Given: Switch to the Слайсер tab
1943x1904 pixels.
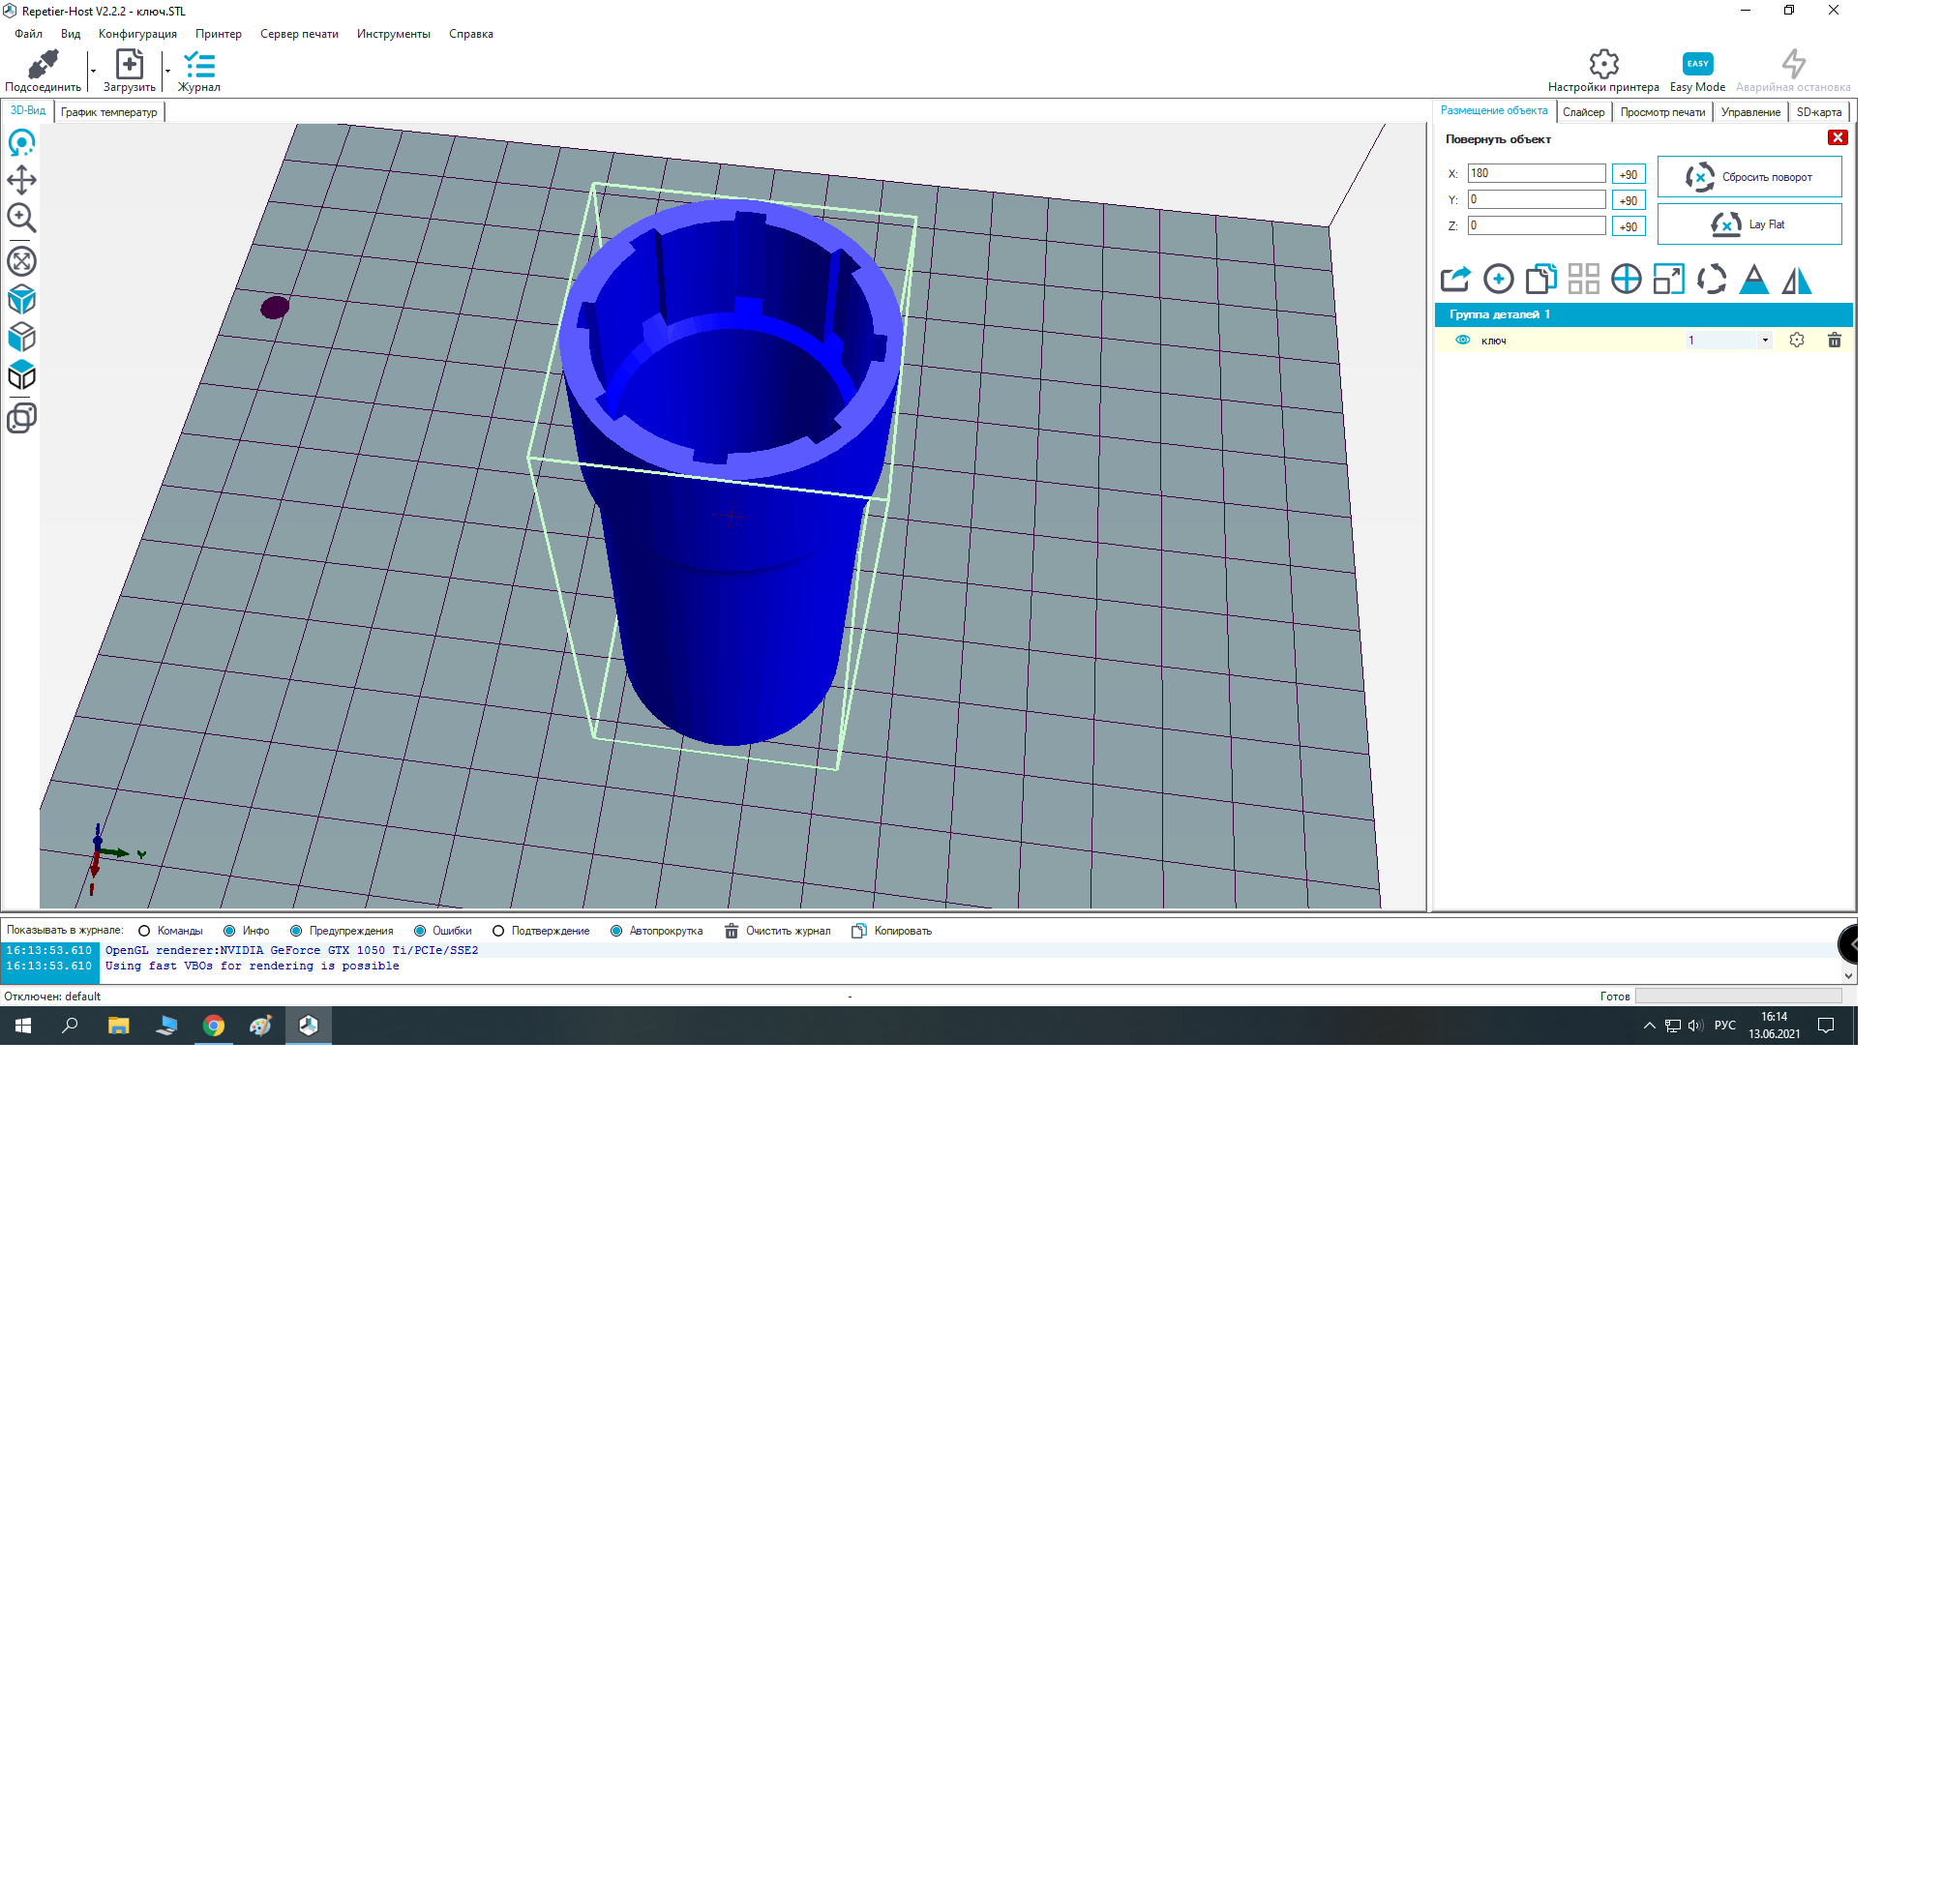Looking at the screenshot, I should point(1583,112).
